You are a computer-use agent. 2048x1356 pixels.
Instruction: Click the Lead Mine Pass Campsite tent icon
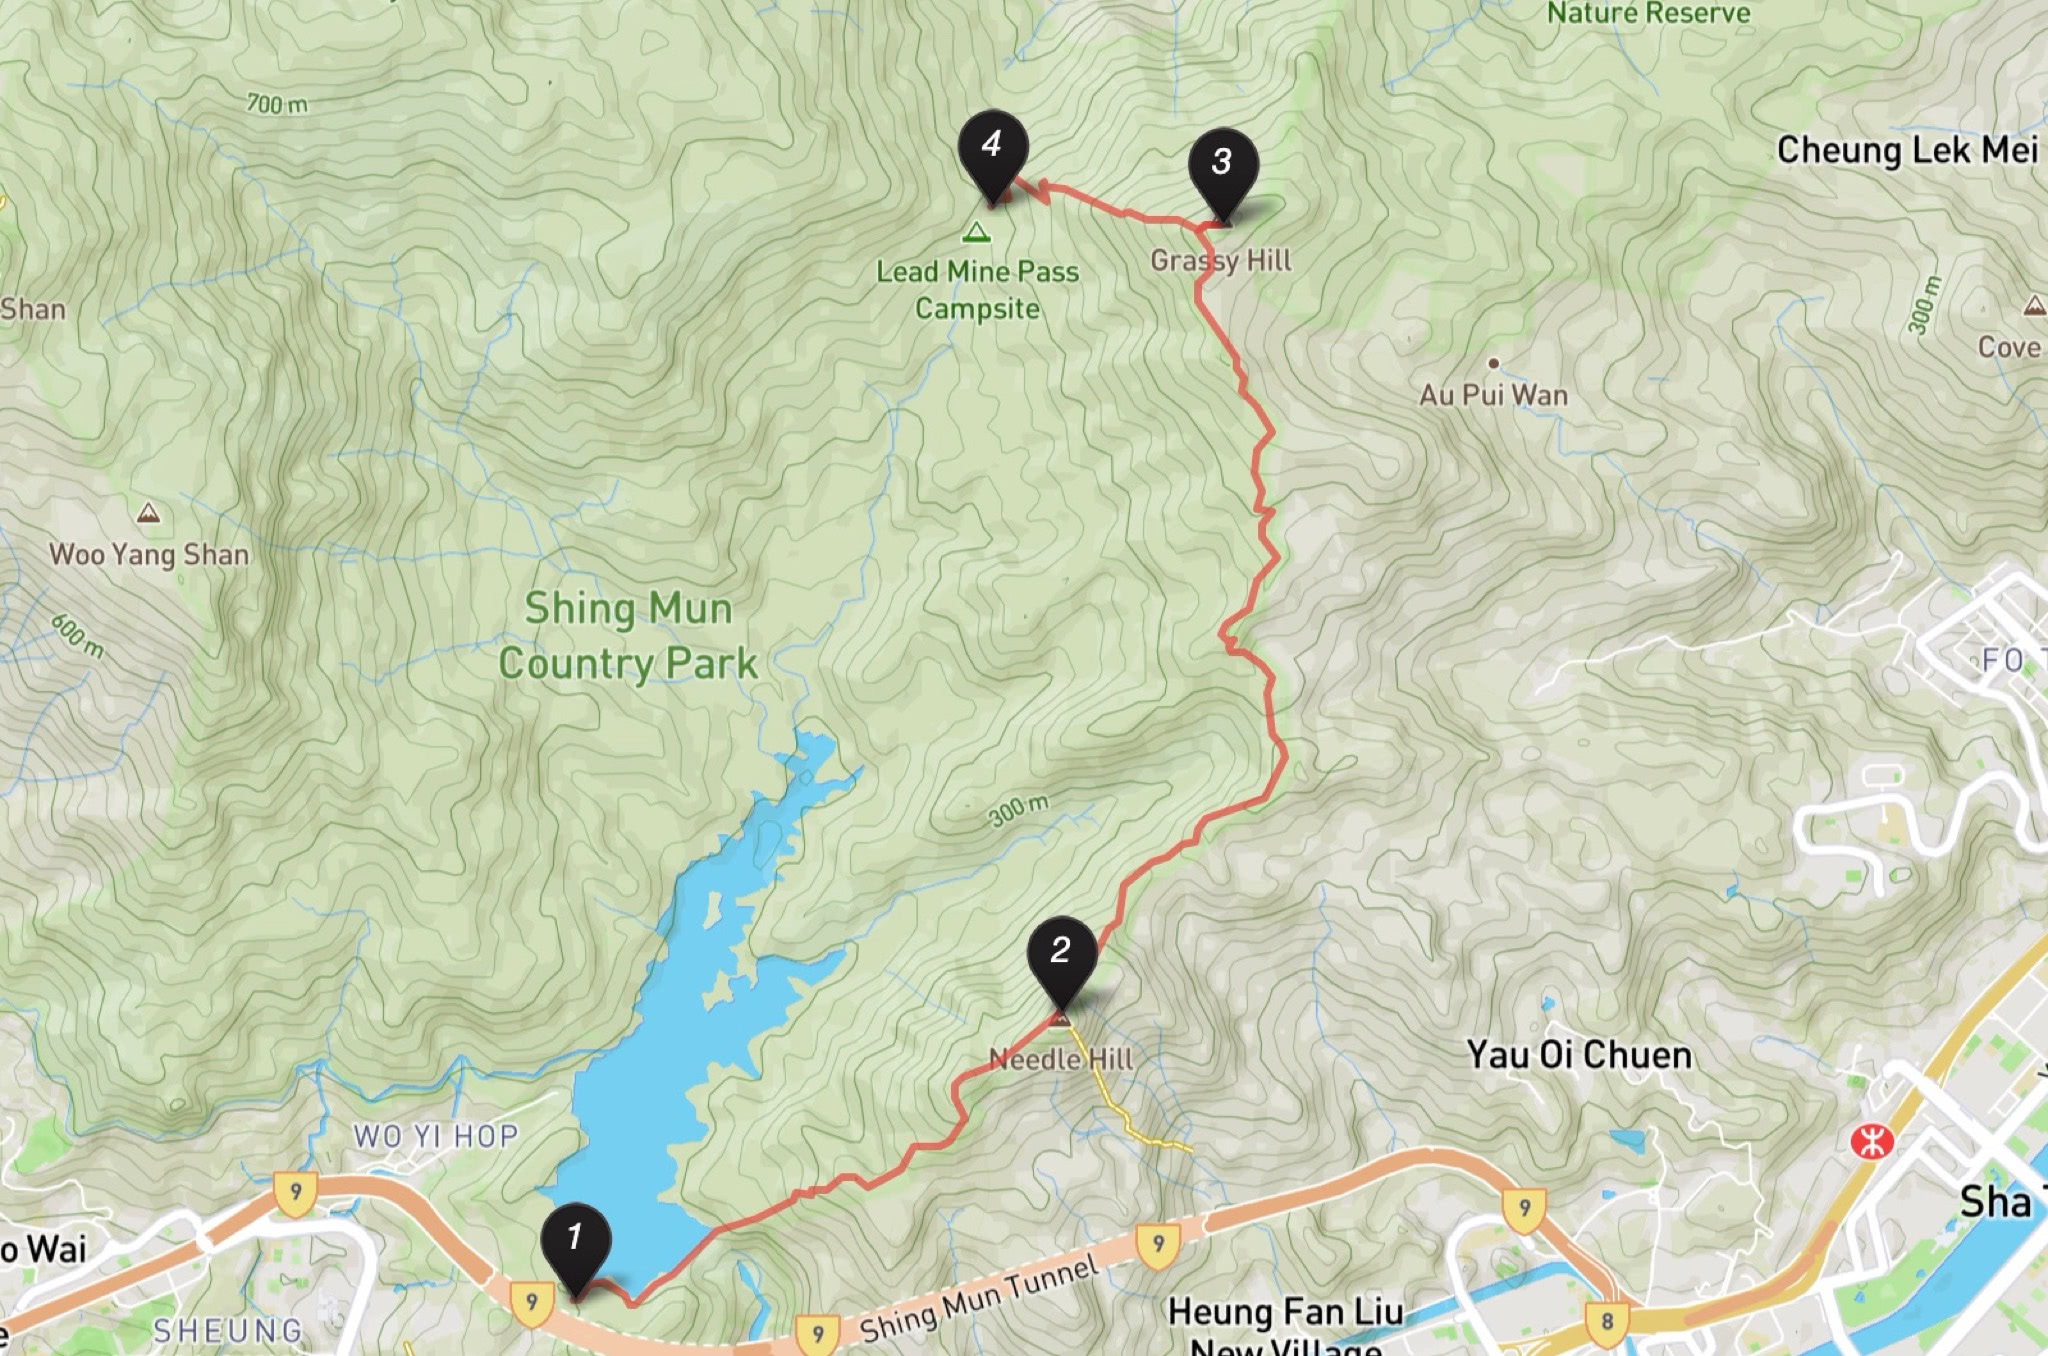point(976,233)
